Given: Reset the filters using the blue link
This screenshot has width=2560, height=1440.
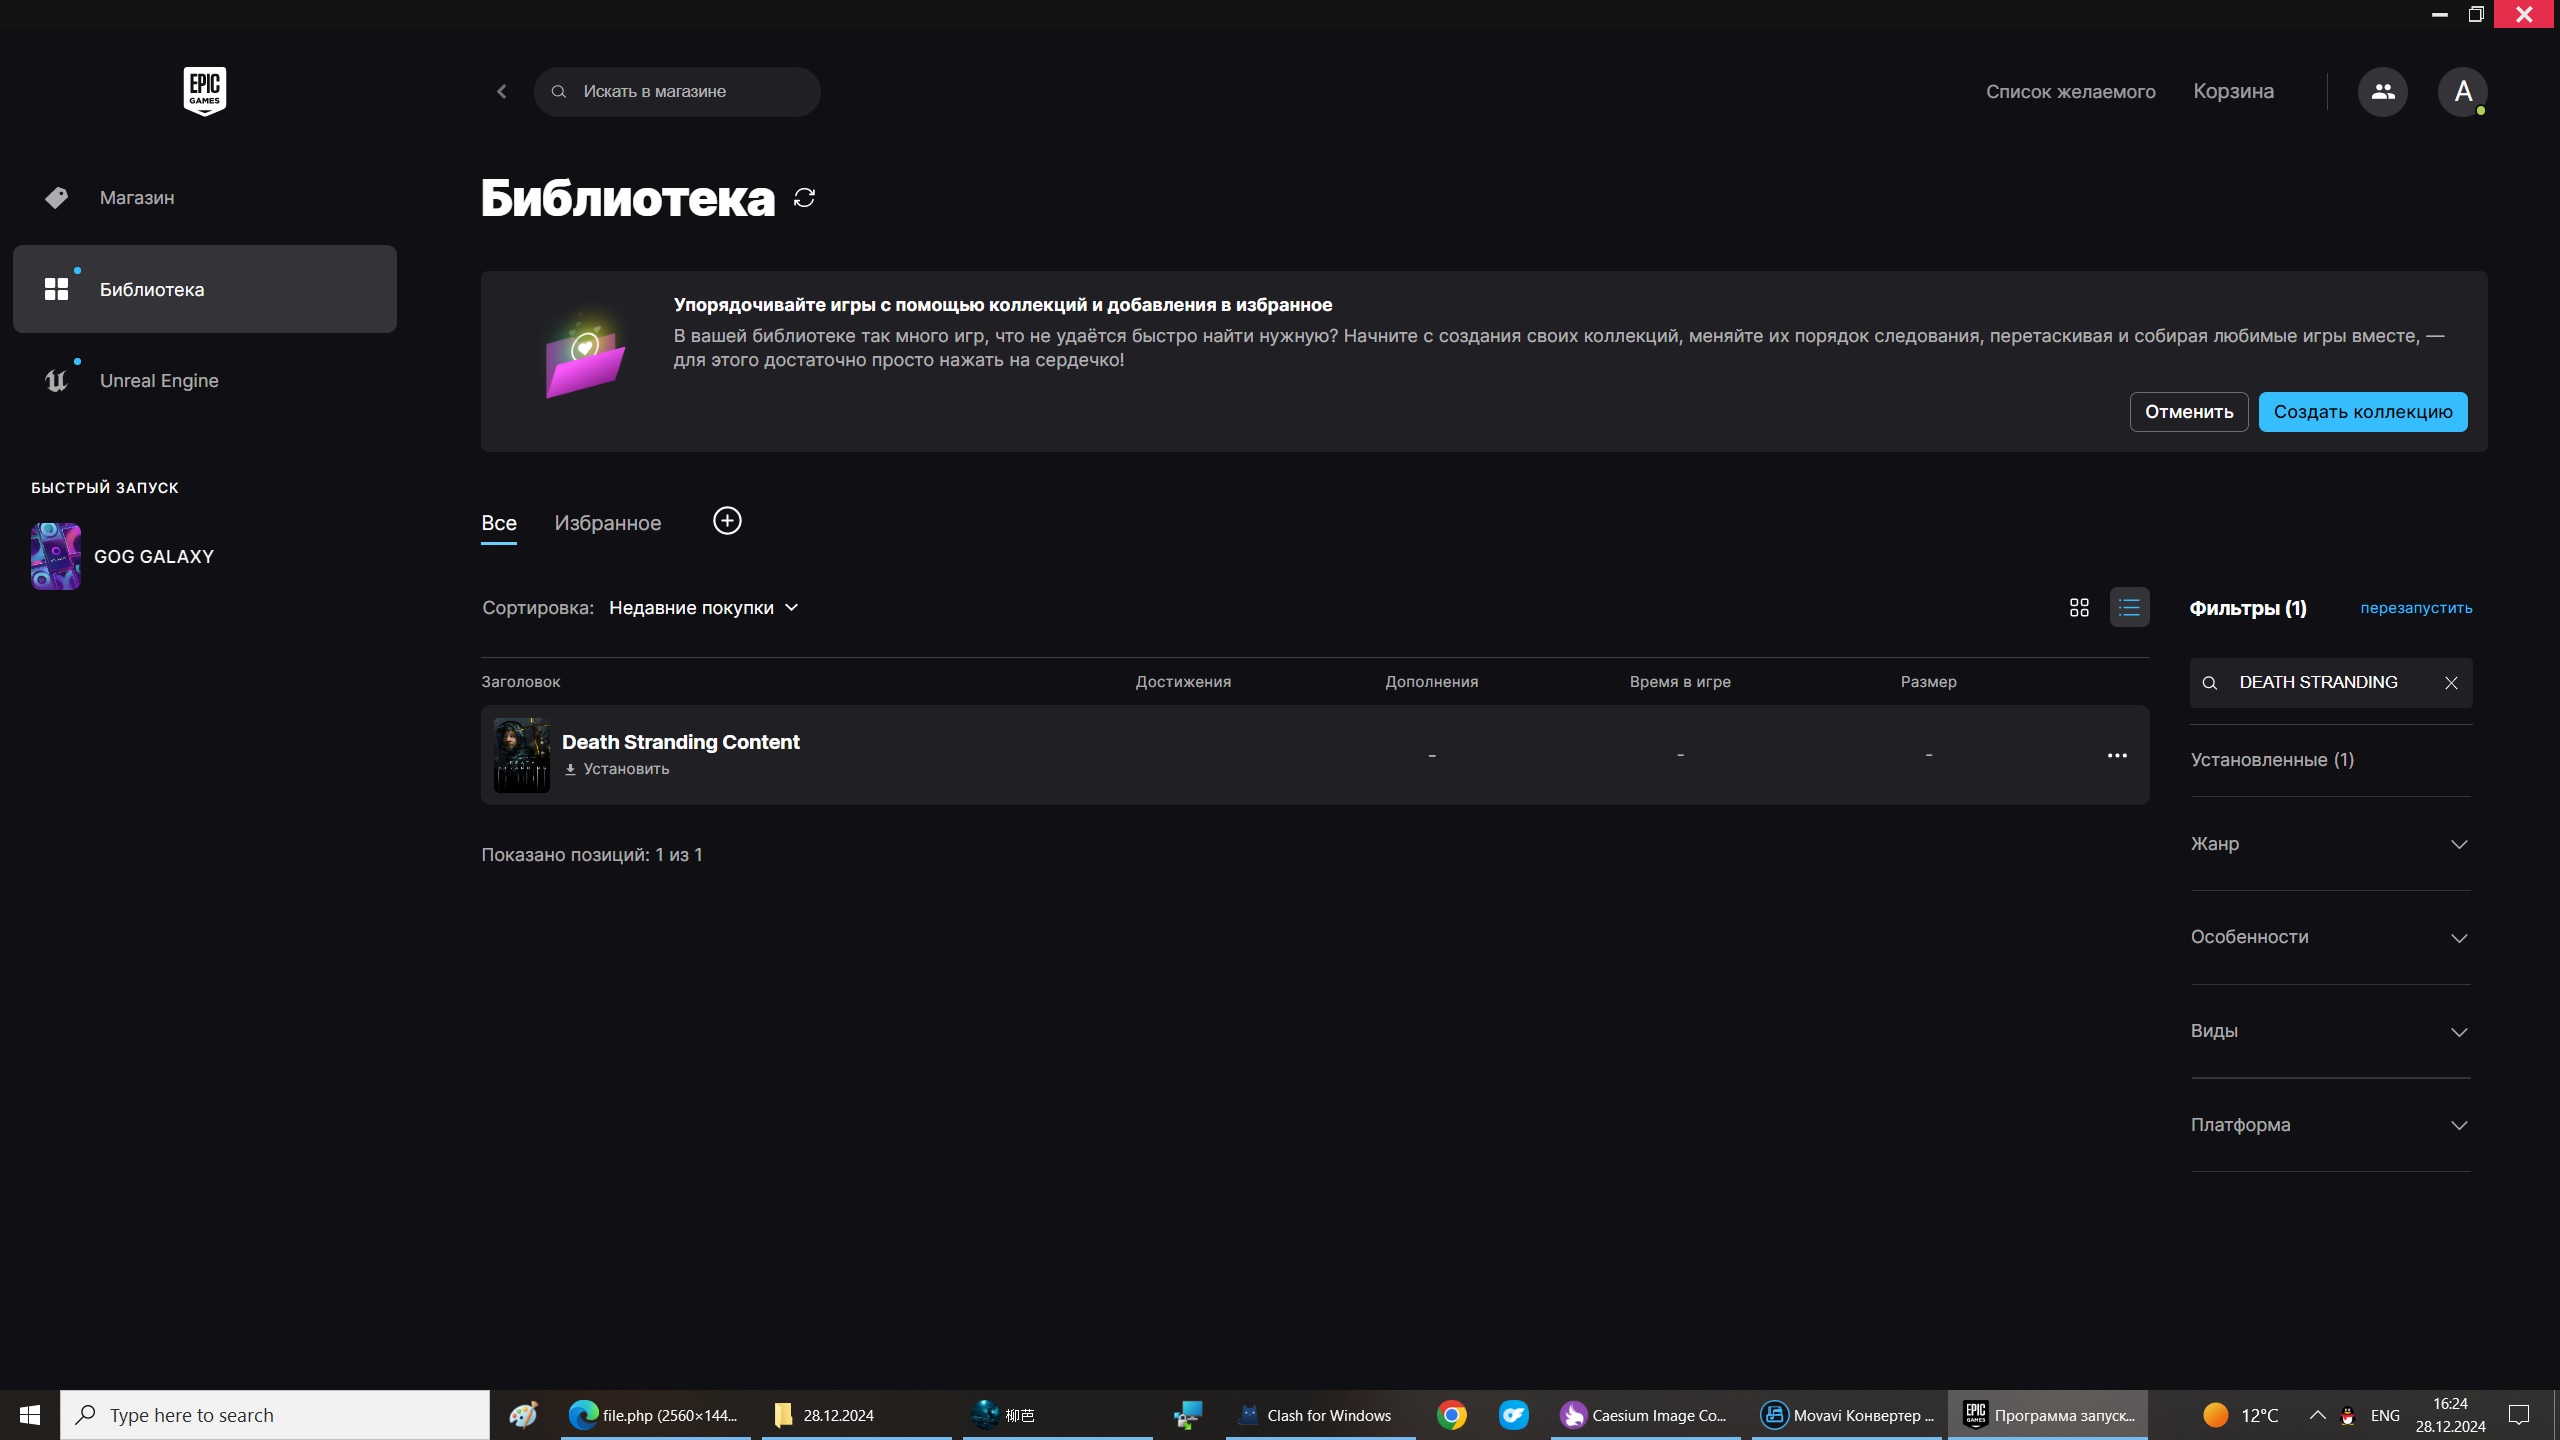Looking at the screenshot, I should tap(2416, 608).
